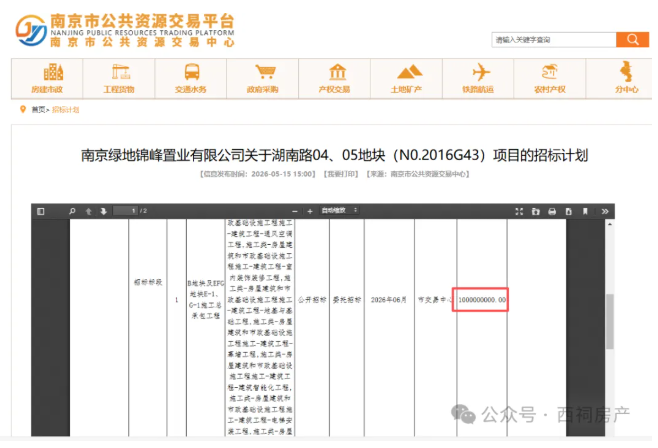The image size is (658, 448).
Task: Open the PDF find search tool
Action: coord(72,211)
